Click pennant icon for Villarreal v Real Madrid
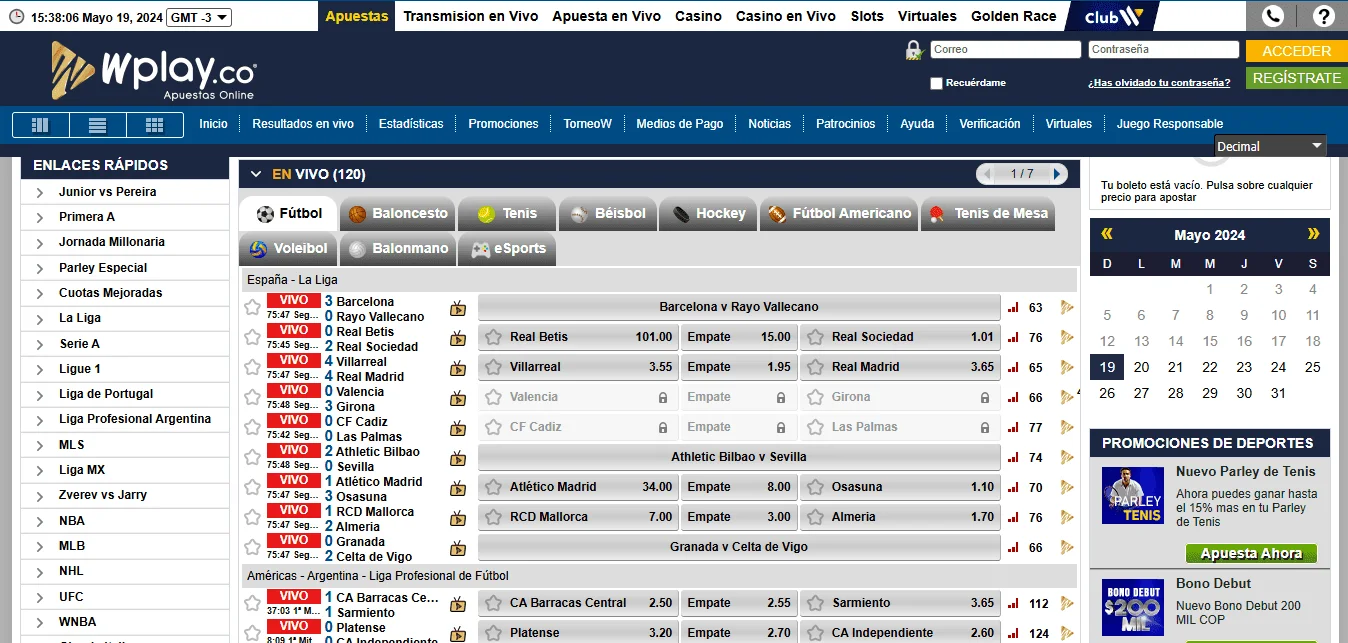This screenshot has height=643, width=1348. tap(1067, 368)
